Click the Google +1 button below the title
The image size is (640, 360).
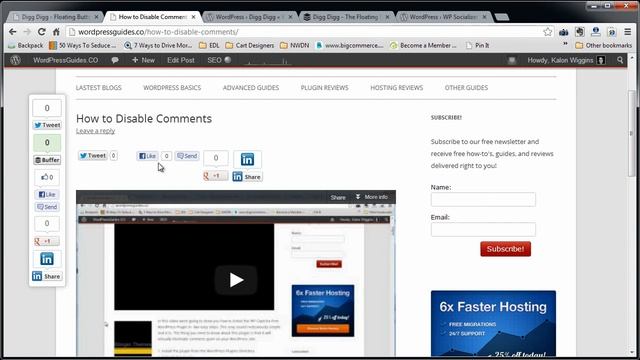coord(216,176)
